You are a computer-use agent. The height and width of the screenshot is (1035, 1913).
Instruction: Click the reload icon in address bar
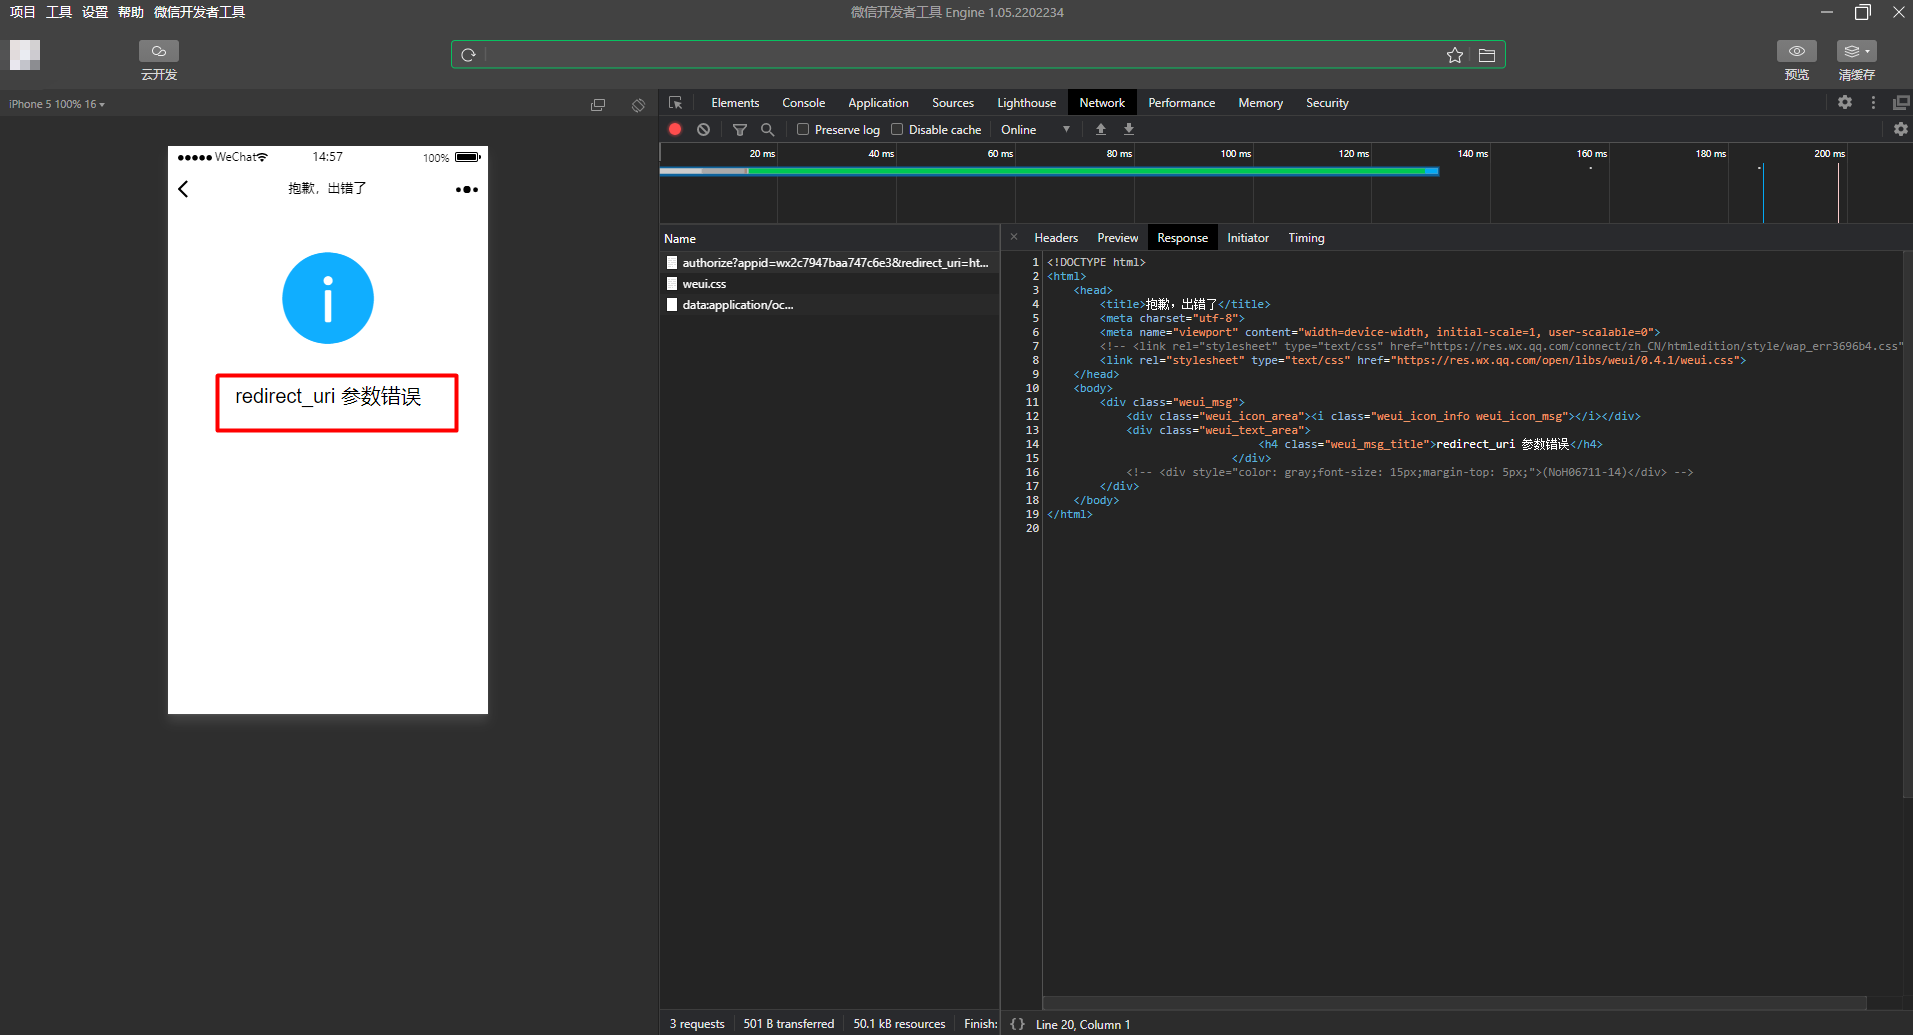468,55
